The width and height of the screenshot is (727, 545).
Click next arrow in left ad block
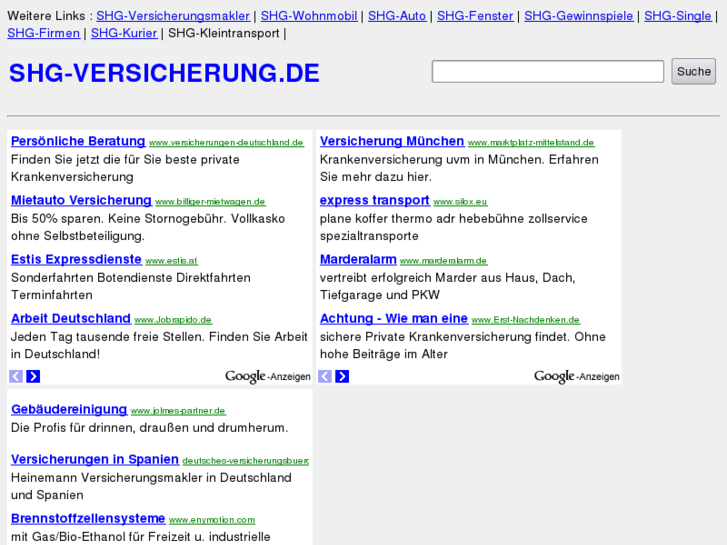pyautogui.click(x=33, y=376)
